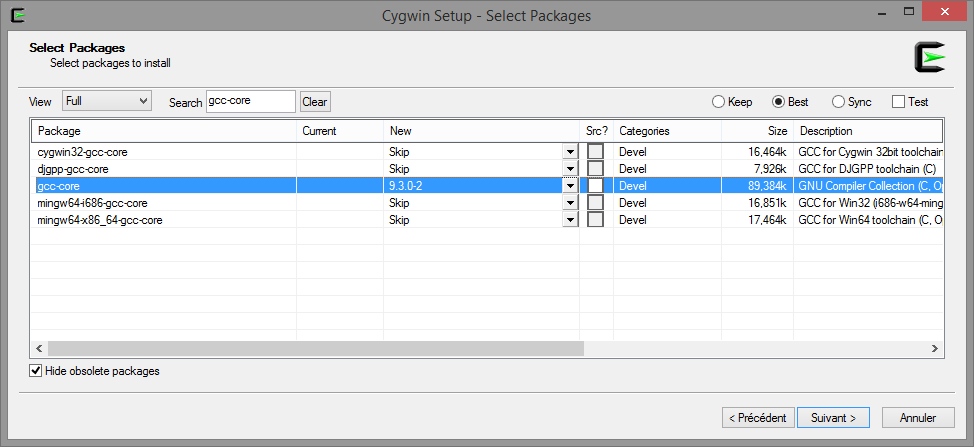
Task: Click the left arrow of the horizontal scrollbar
Action: 38,349
